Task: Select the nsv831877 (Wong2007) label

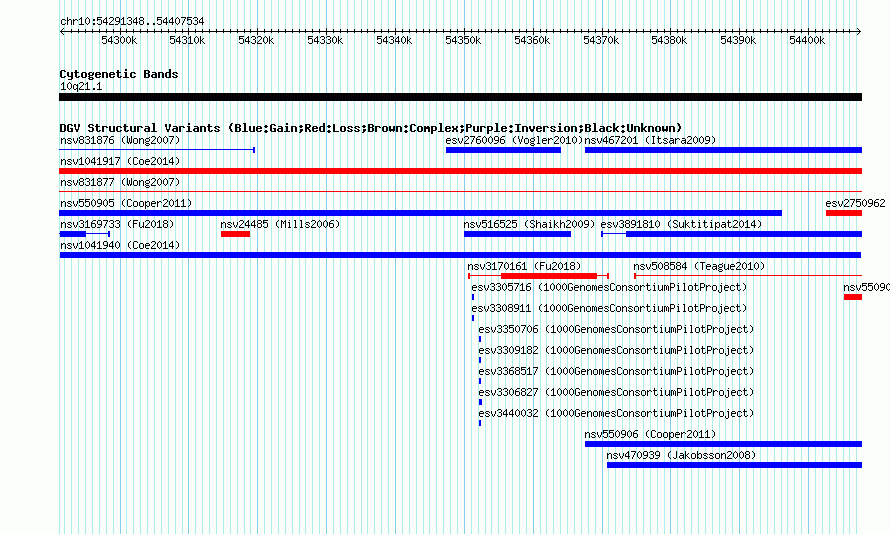Action: point(120,182)
